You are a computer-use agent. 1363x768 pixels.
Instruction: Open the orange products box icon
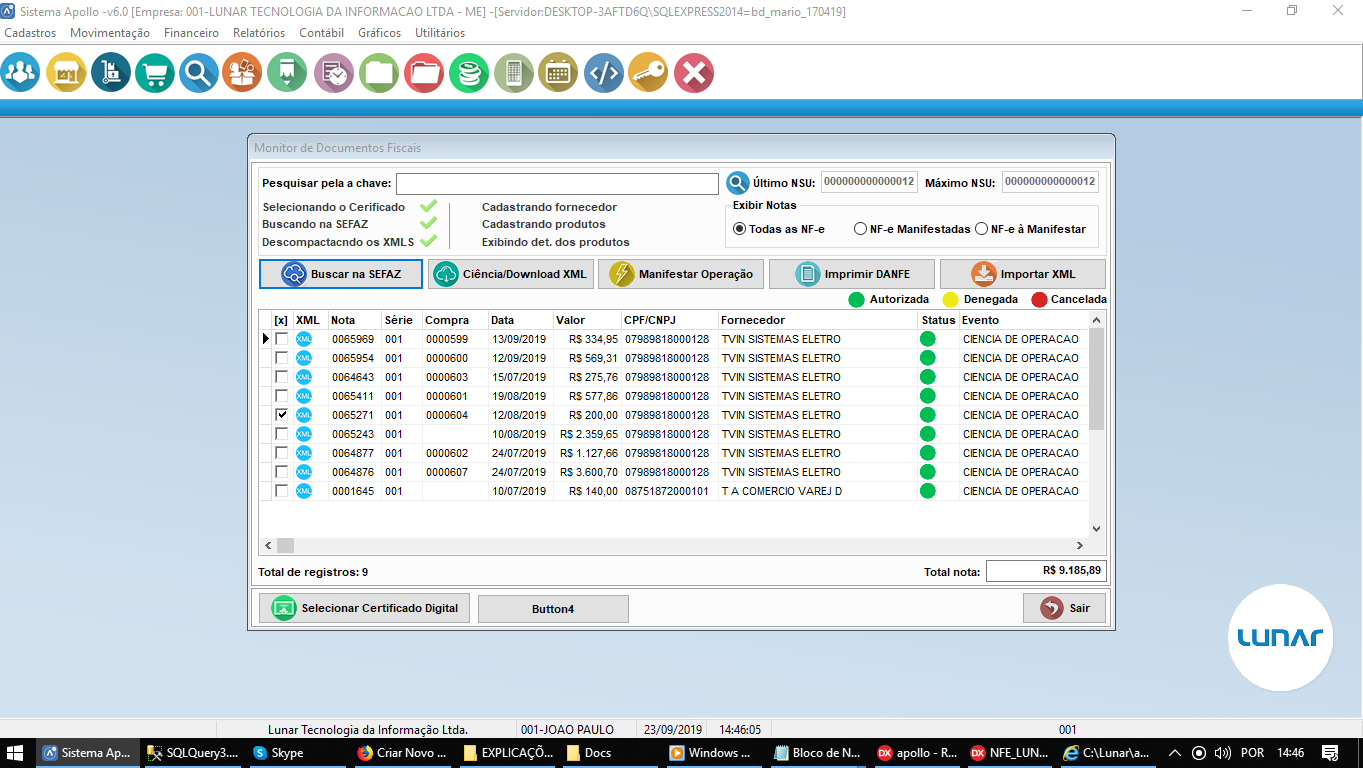(242, 73)
